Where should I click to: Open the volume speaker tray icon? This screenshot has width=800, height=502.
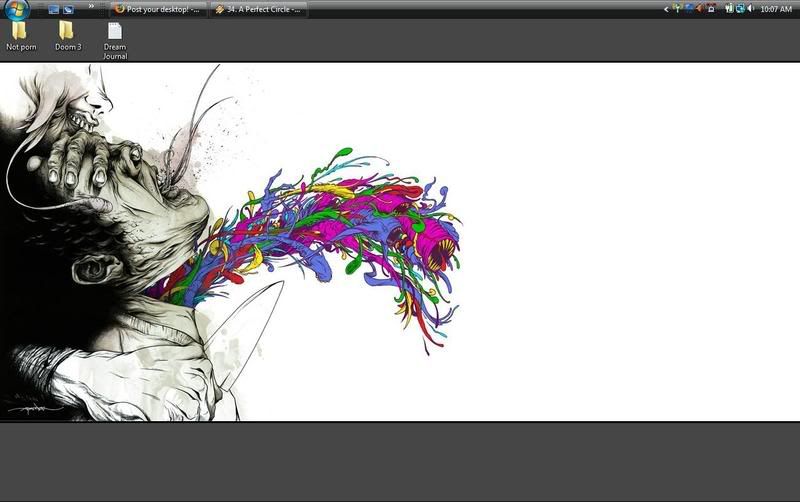(751, 9)
